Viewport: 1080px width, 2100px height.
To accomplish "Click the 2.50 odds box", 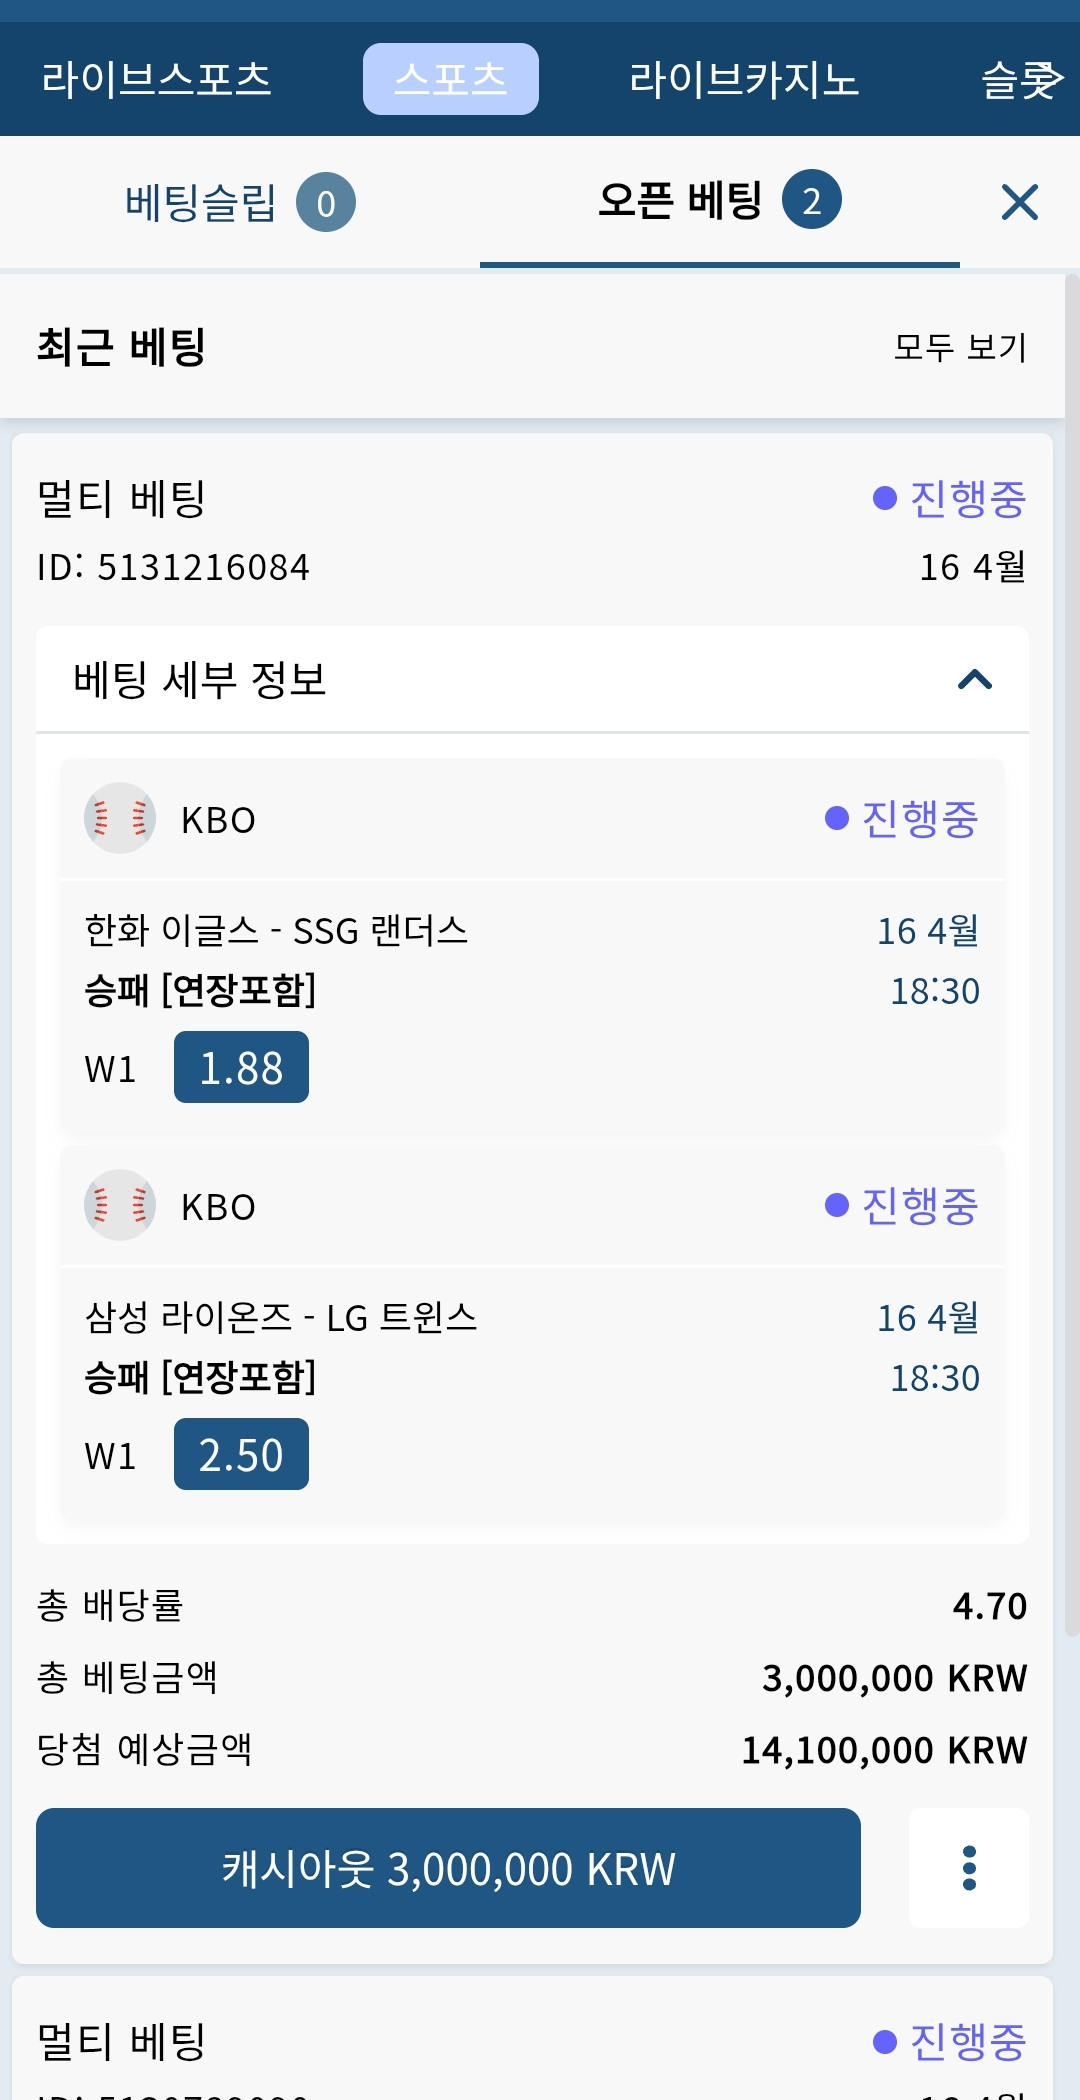I will click(241, 1455).
